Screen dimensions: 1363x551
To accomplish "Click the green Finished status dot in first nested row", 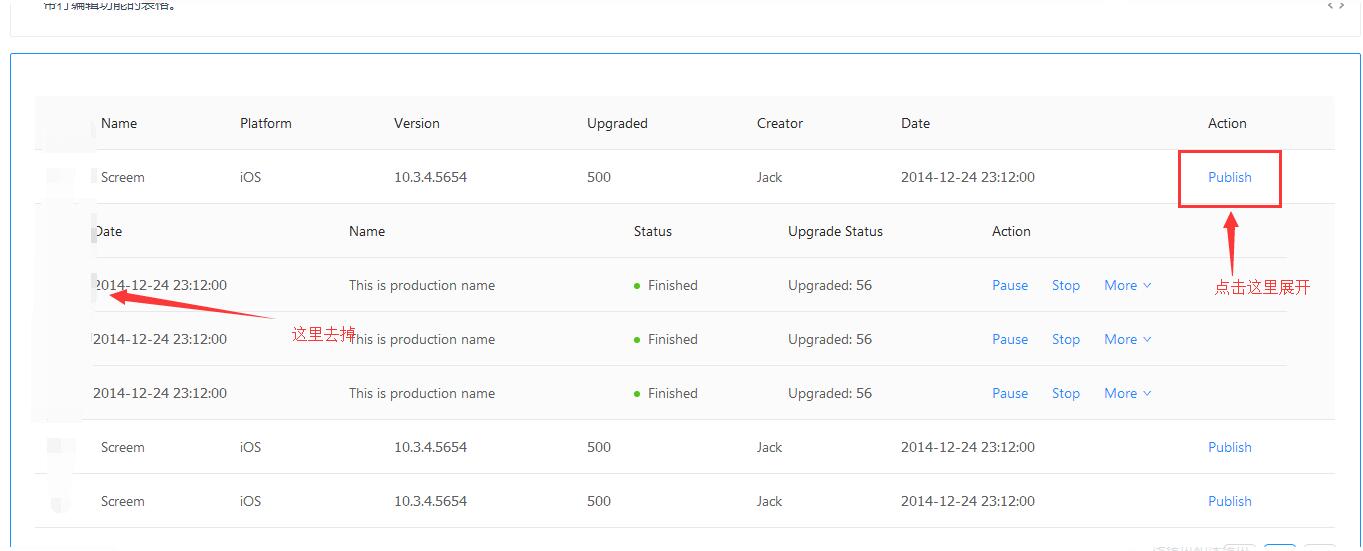I will coord(637,286).
